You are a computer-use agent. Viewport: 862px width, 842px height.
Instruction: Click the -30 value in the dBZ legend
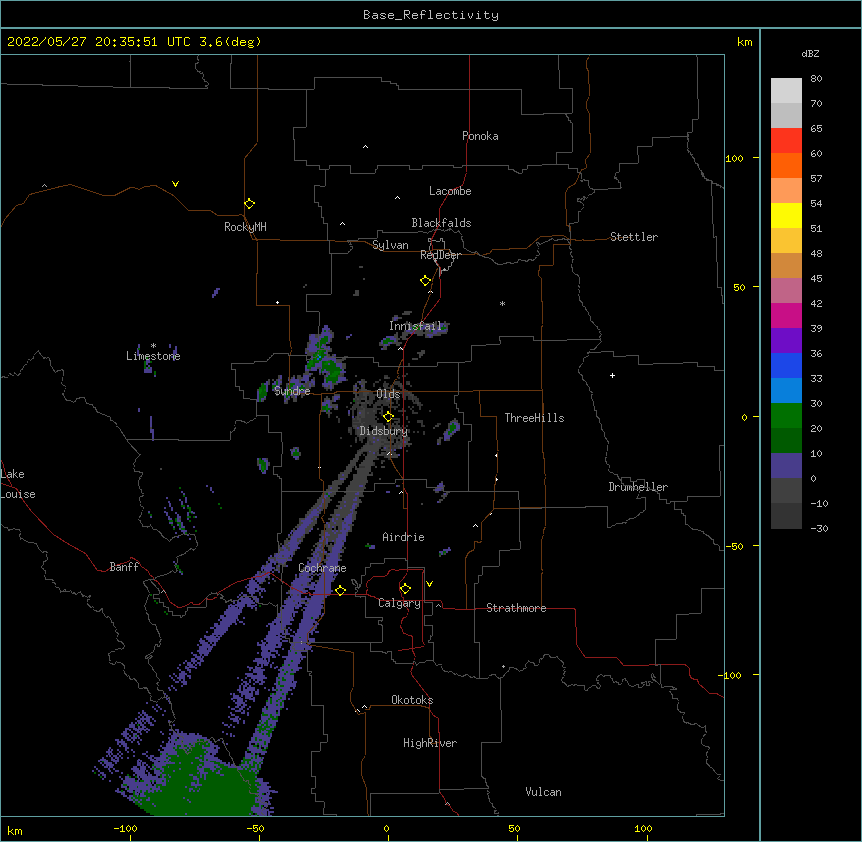[819, 528]
